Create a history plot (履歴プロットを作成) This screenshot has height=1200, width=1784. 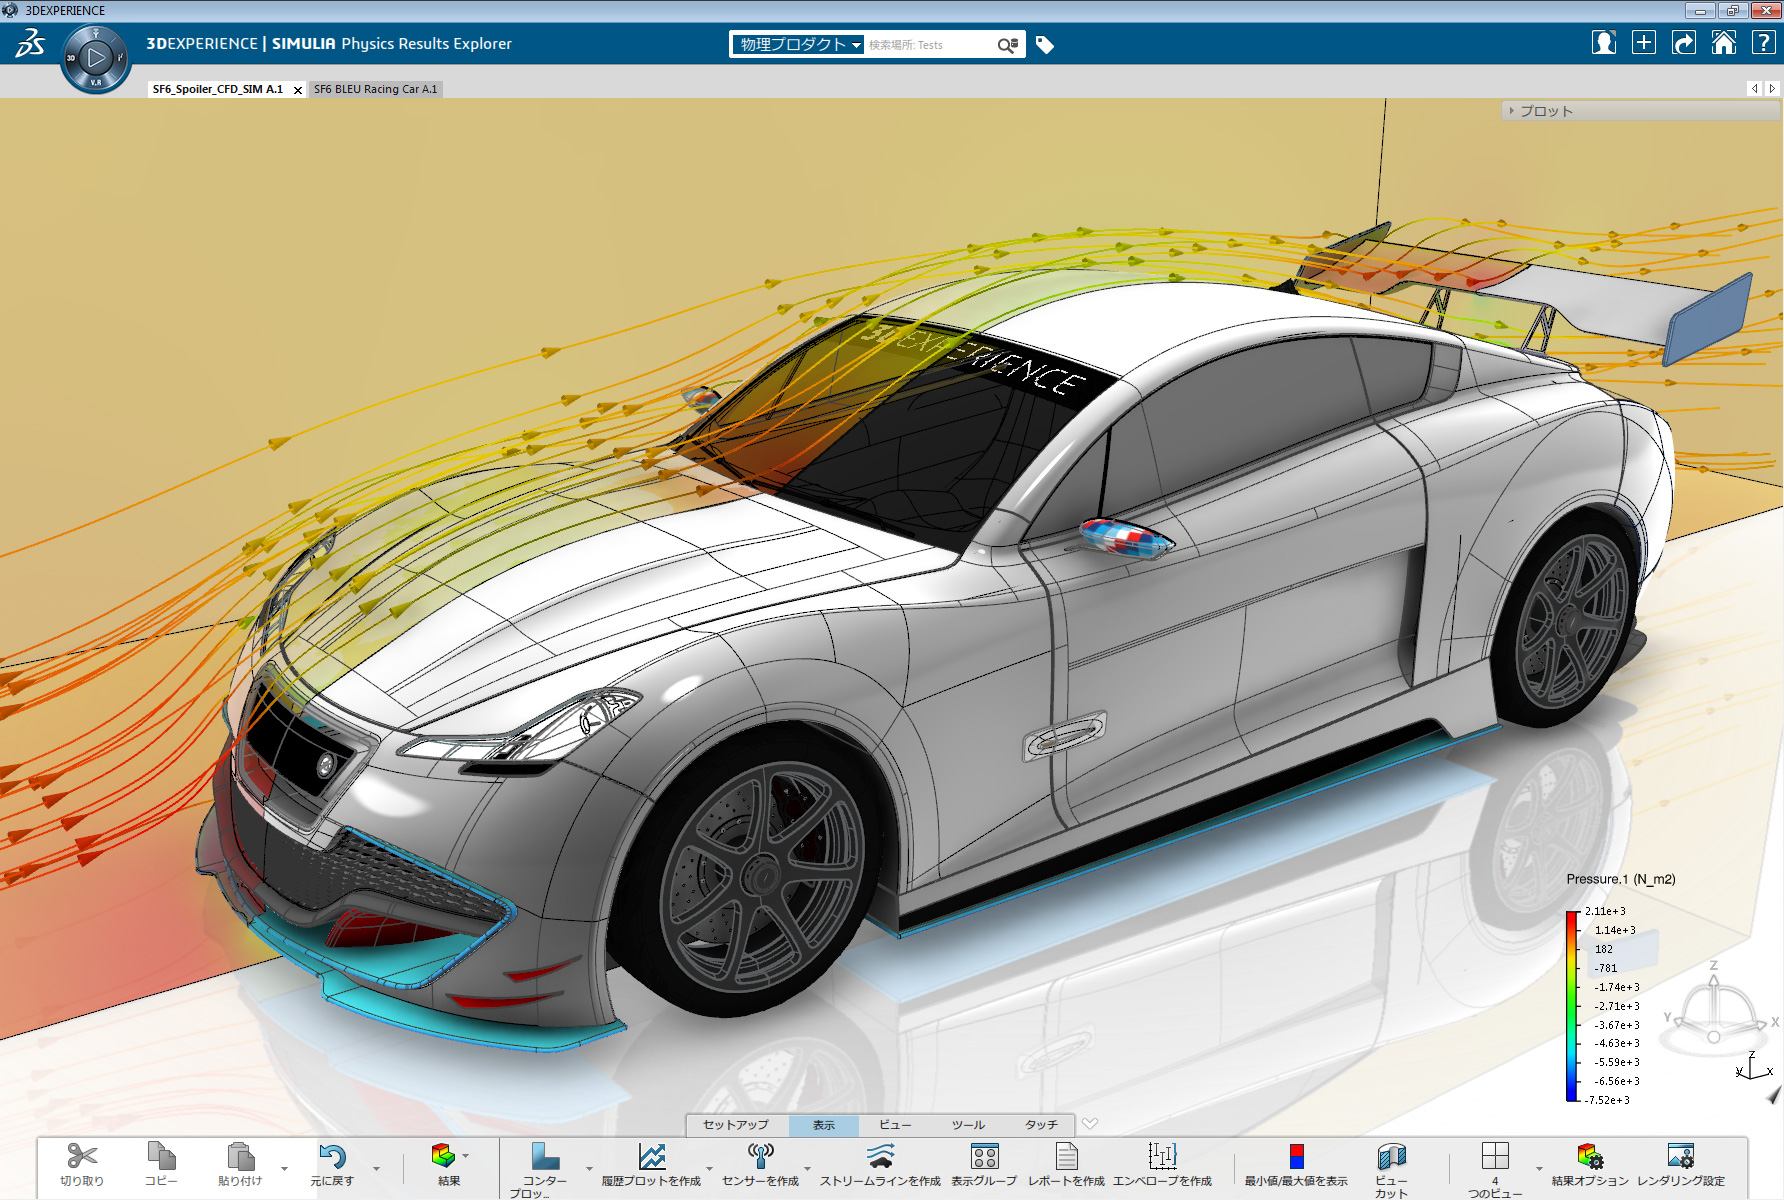pos(652,1156)
